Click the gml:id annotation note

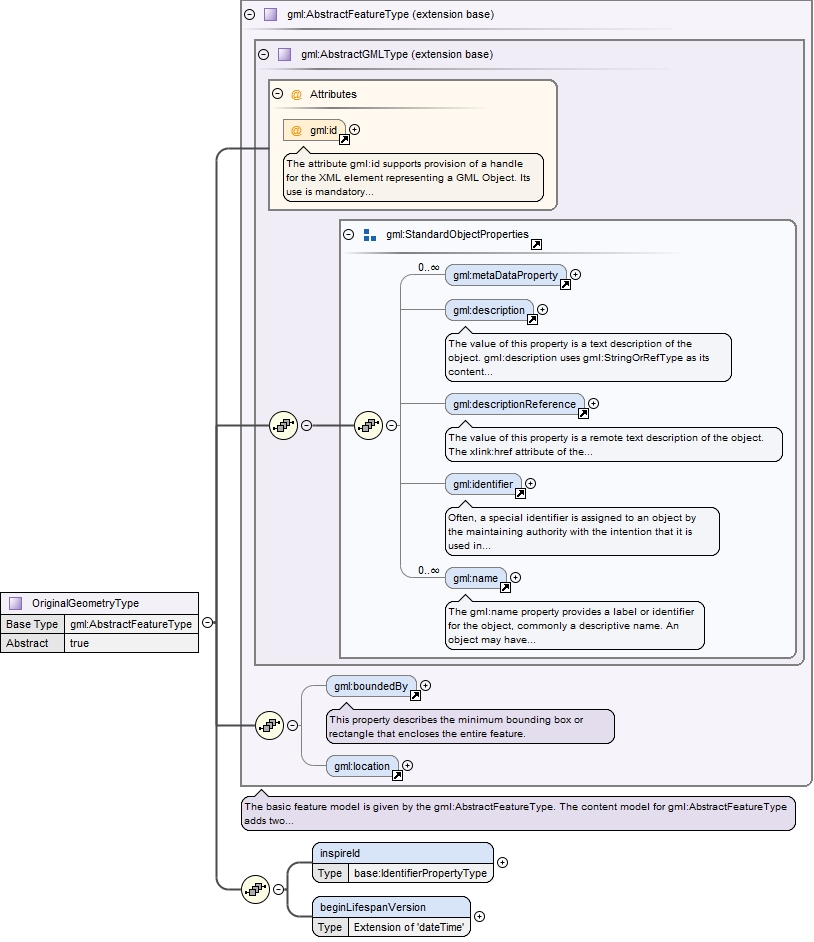413,177
